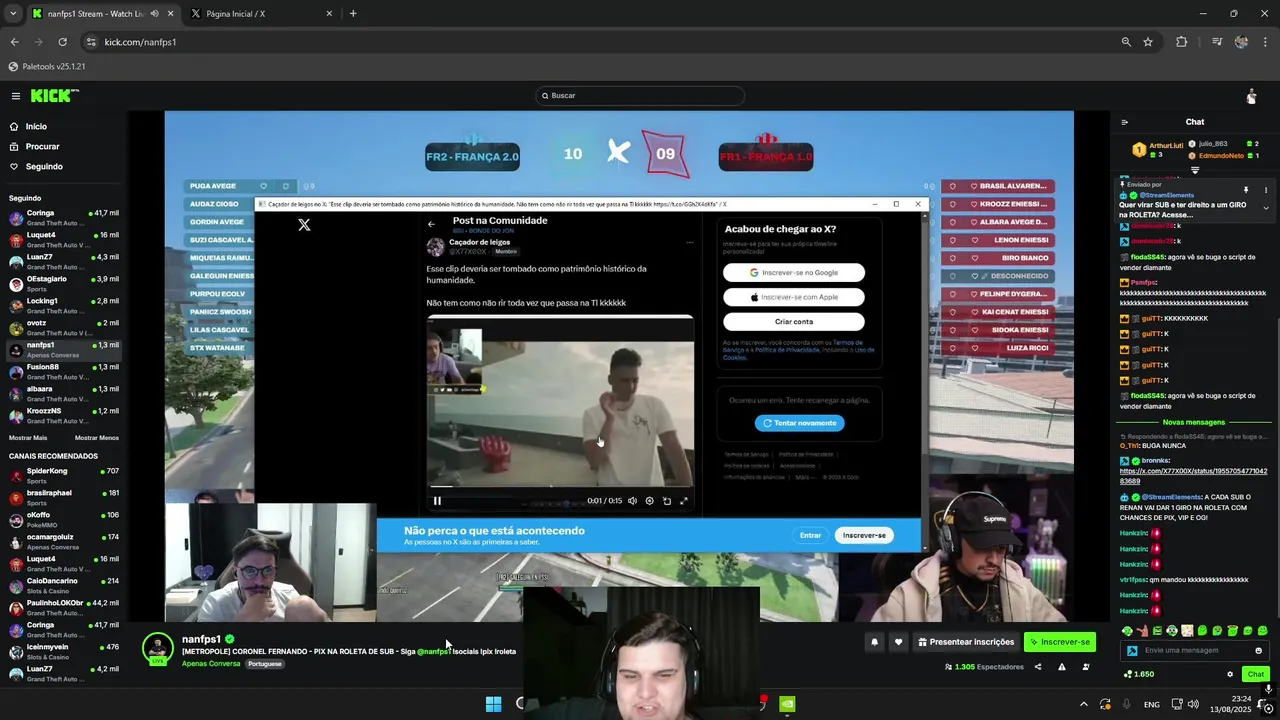Bookmark this page with star icon
The image size is (1280, 720).
pos(1148,42)
